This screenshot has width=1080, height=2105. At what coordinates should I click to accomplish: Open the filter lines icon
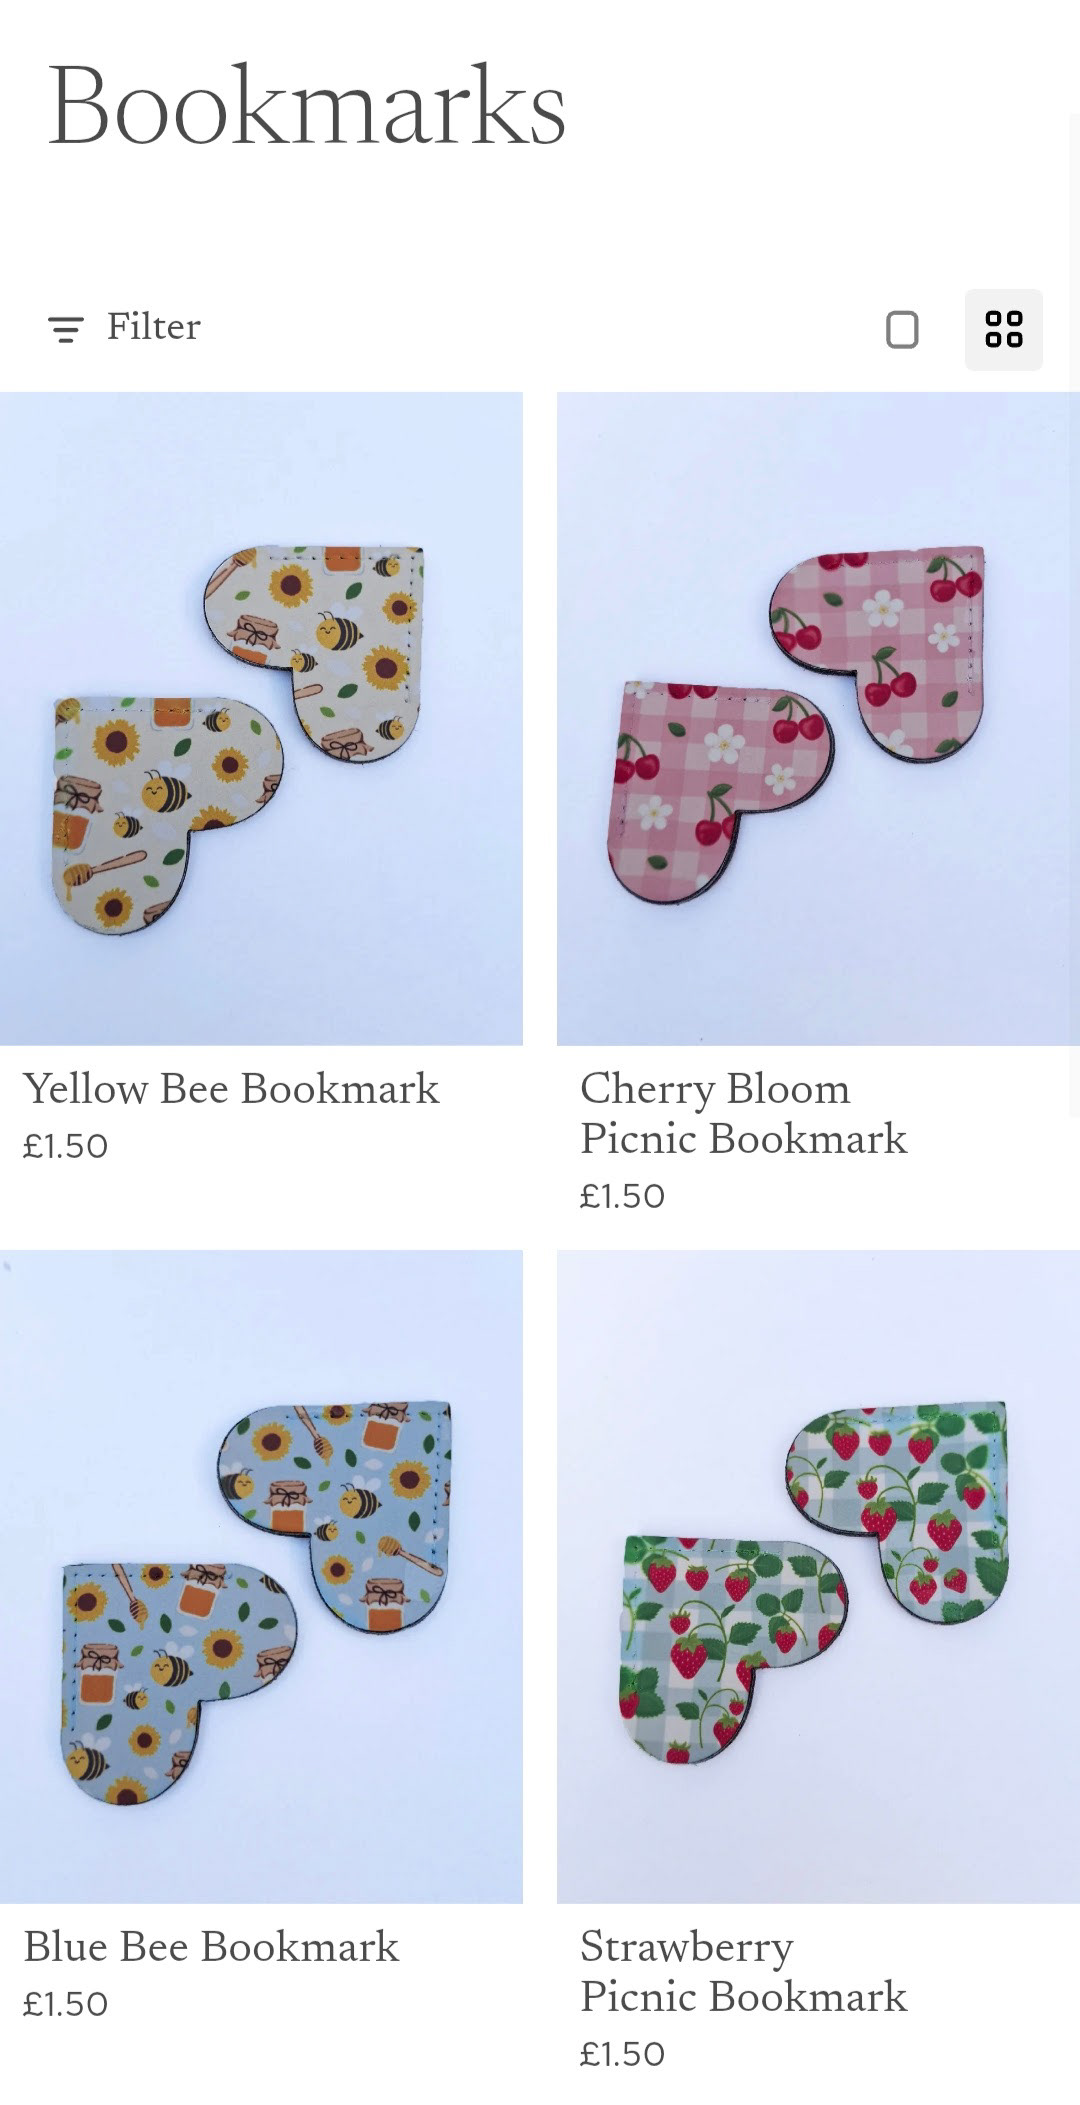[66, 329]
